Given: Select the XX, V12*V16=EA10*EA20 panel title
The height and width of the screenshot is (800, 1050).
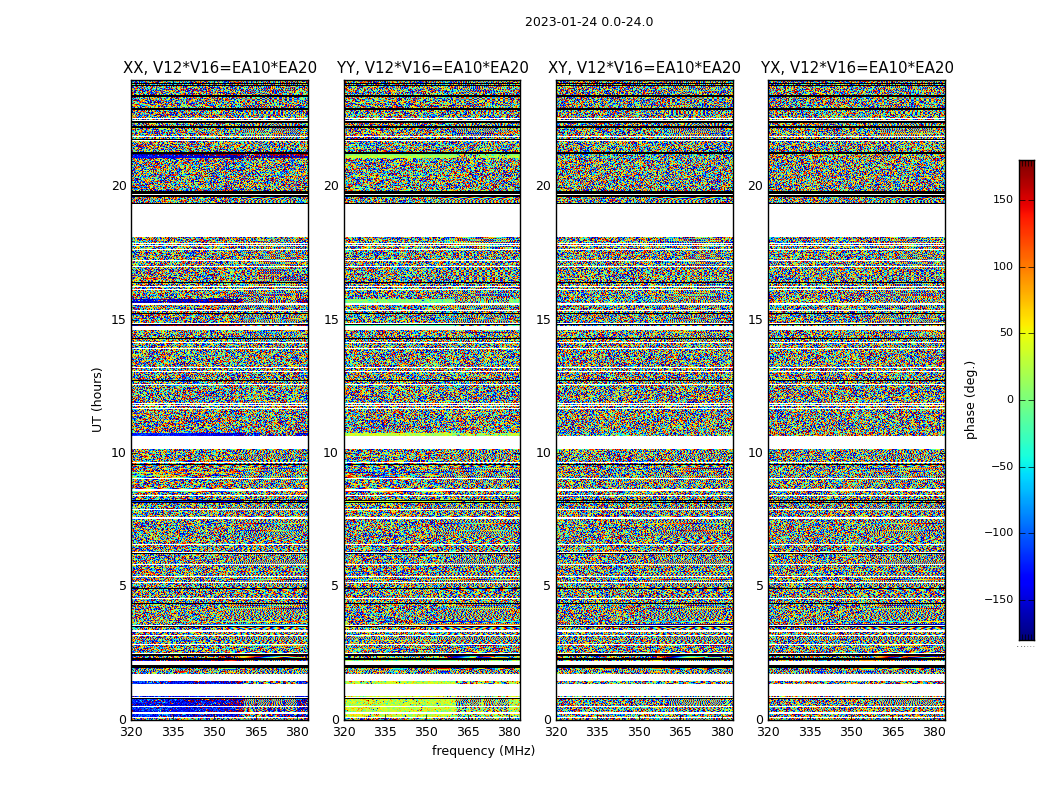Looking at the screenshot, I should pyautogui.click(x=220, y=68).
